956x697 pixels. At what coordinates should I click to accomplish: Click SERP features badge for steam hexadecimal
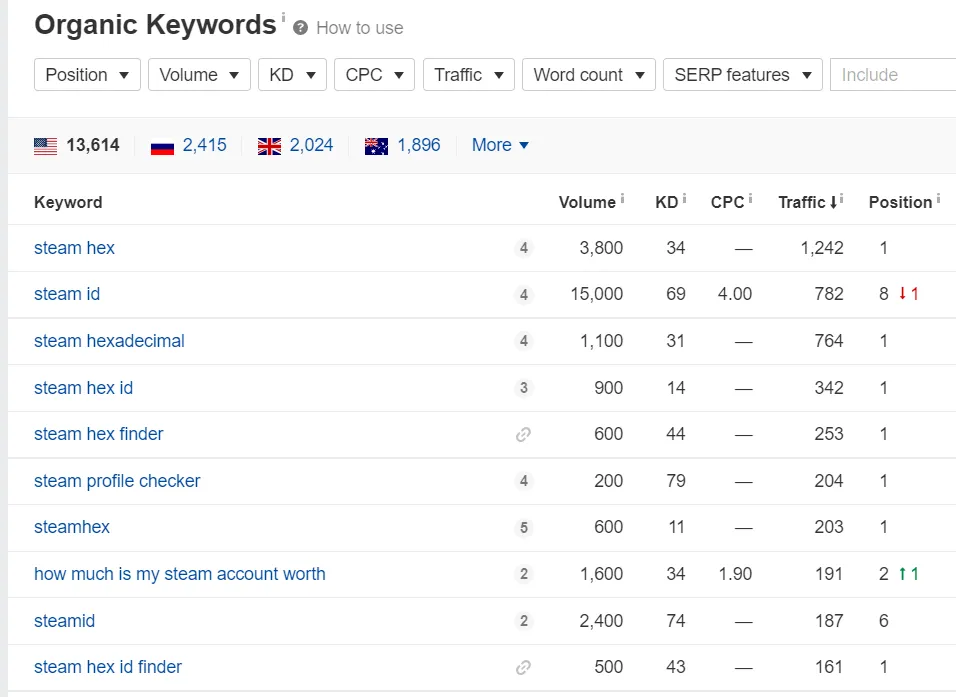pyautogui.click(x=524, y=341)
